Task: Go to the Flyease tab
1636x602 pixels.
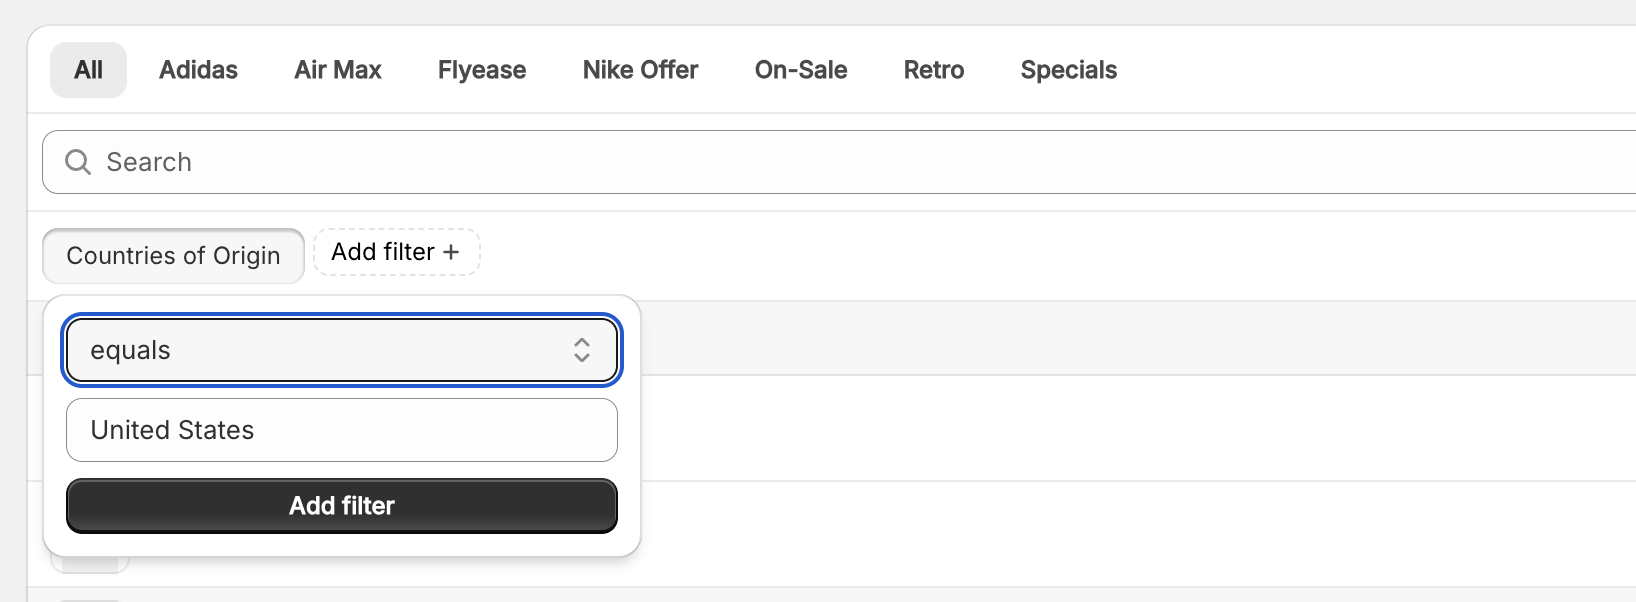Action: [x=482, y=70]
